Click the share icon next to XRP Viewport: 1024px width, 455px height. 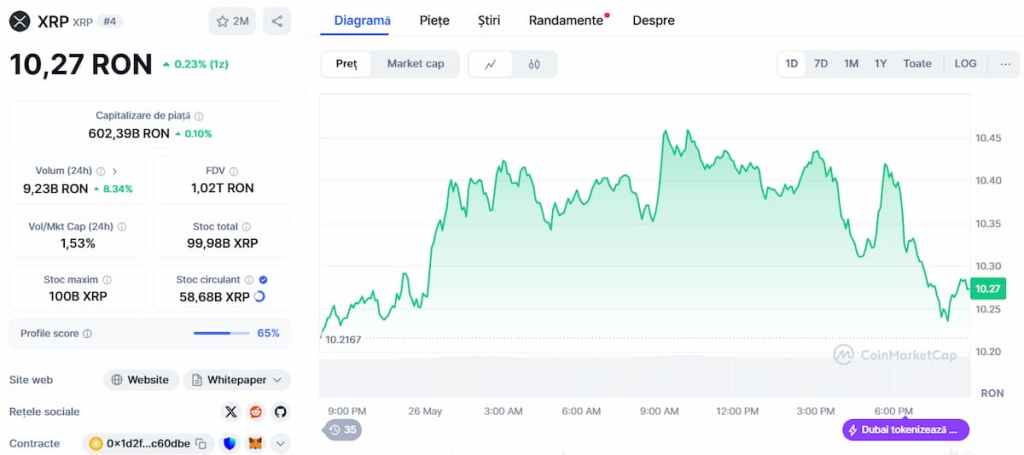(277, 21)
